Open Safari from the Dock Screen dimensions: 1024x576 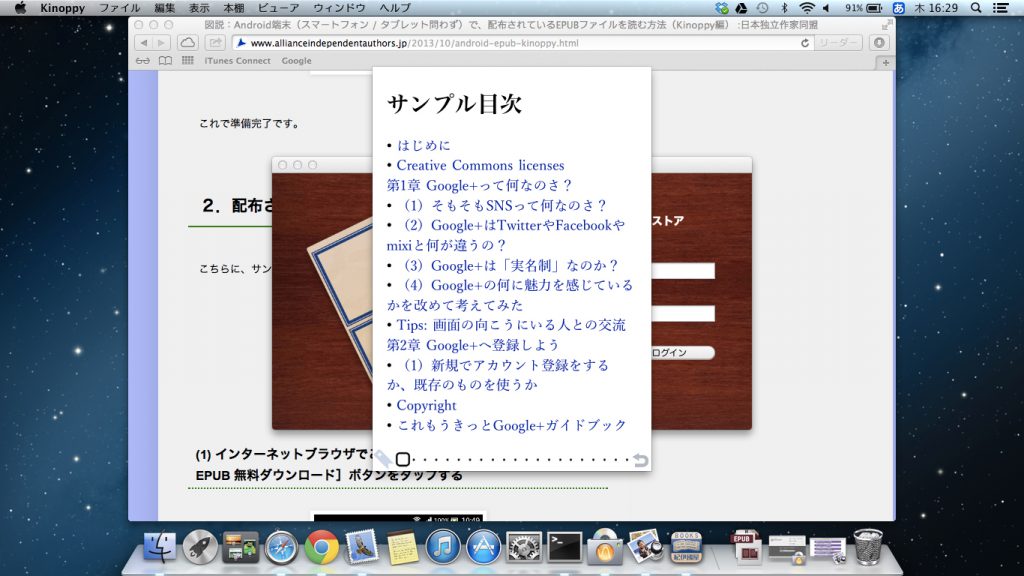pos(281,547)
